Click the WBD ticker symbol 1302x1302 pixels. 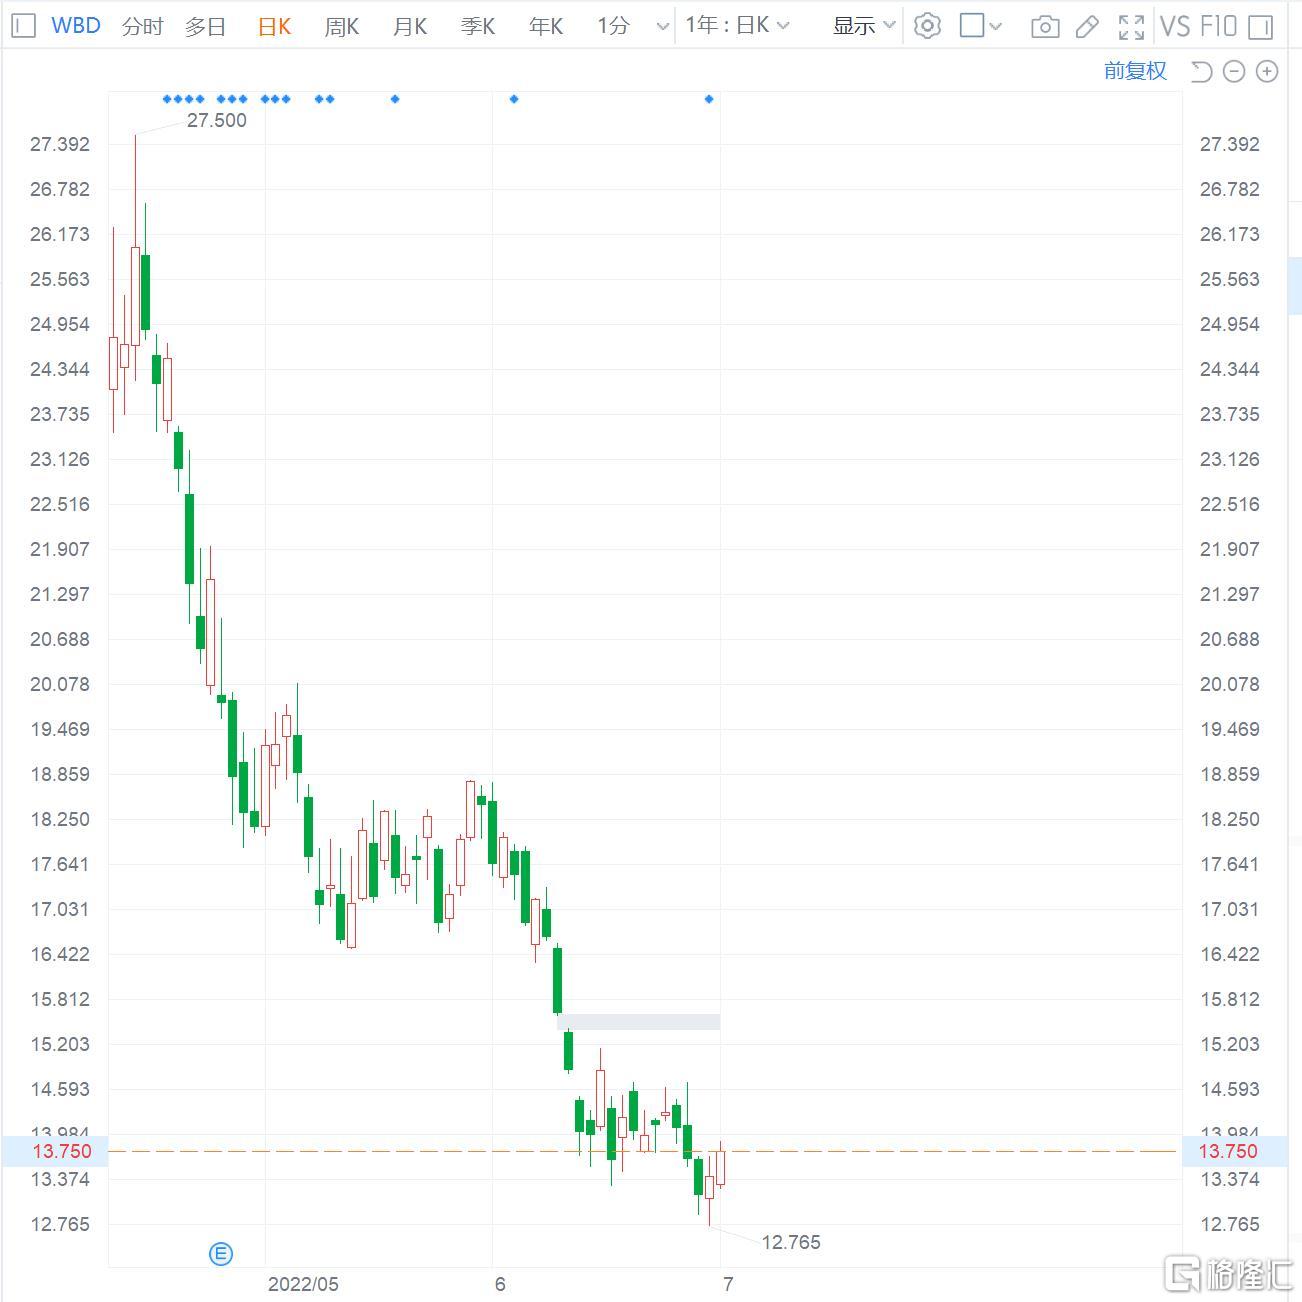[x=76, y=26]
